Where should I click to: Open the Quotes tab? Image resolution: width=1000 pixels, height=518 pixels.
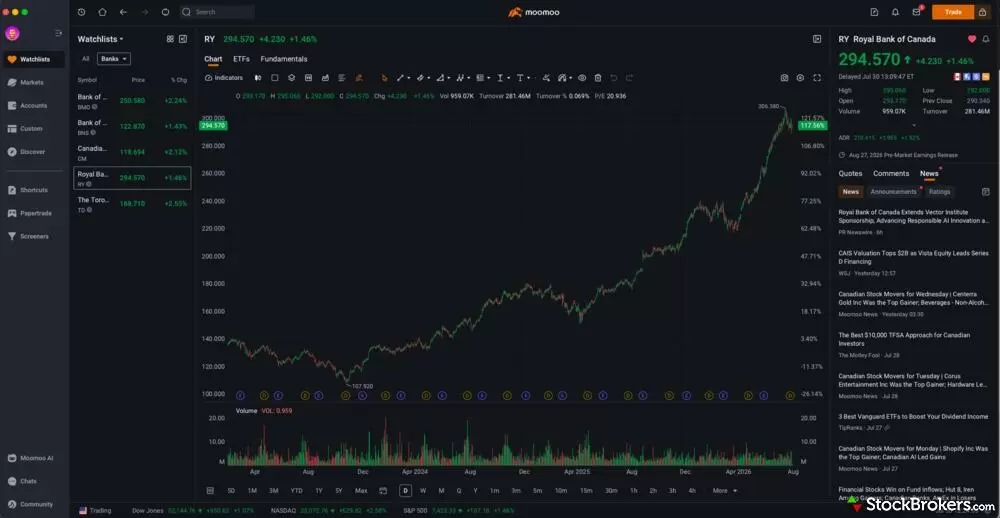point(850,174)
